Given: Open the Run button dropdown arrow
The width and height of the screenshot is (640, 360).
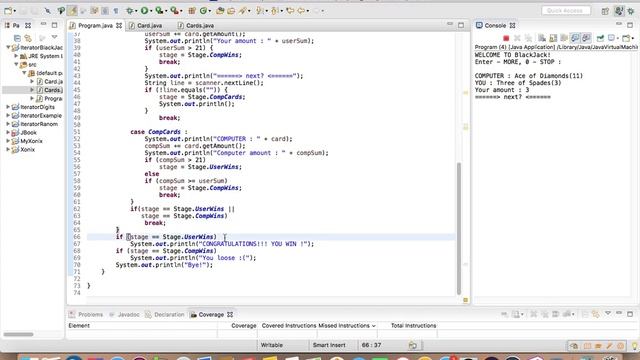Looking at the screenshot, I should (151, 11).
